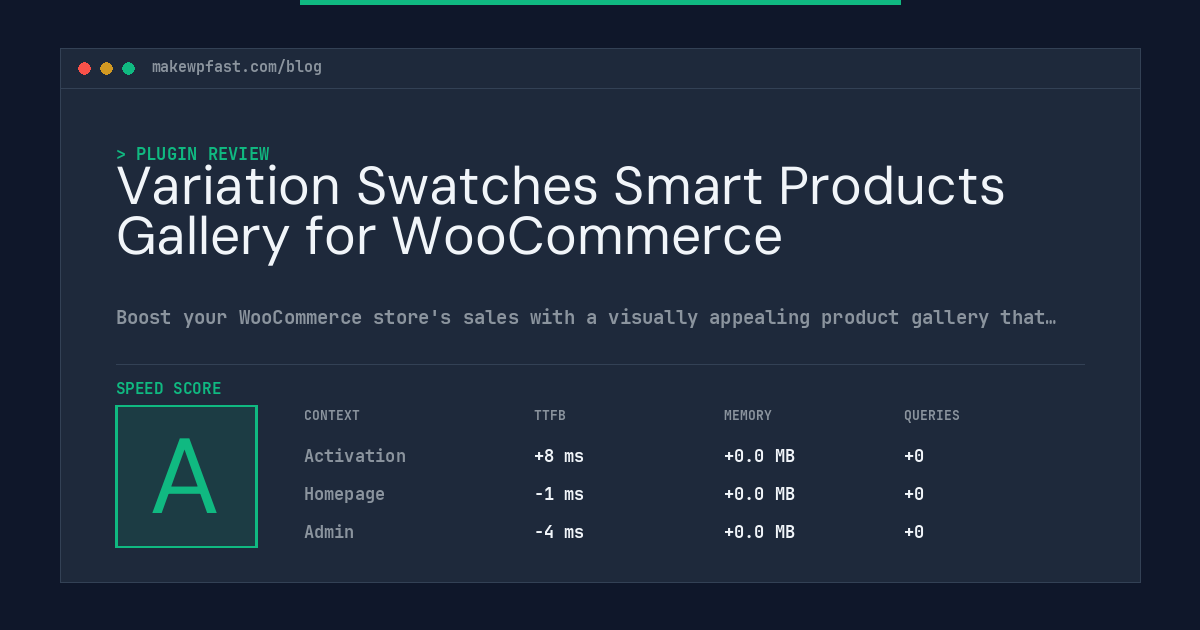Click the Homepage queries value +0
1200x630 pixels.
tap(914, 494)
